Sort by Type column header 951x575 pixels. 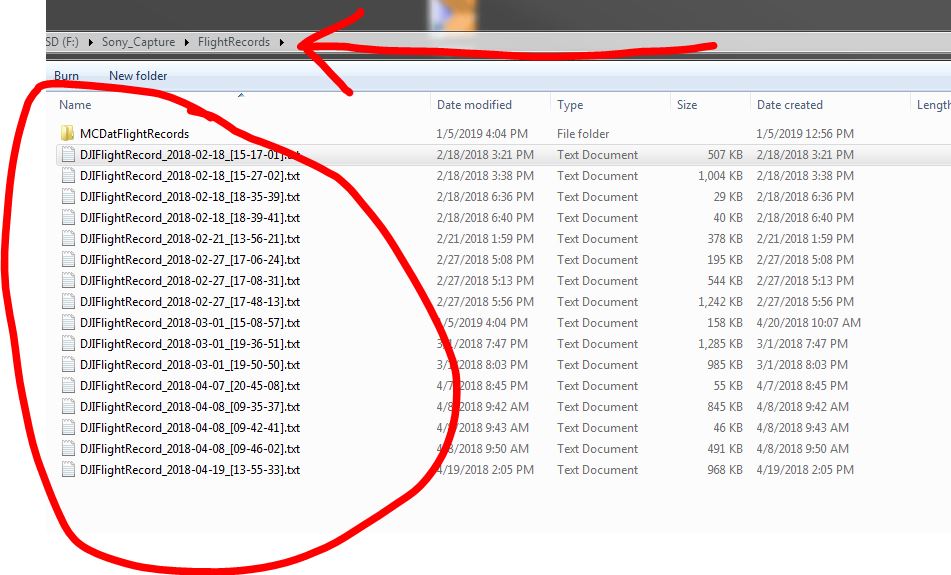tap(570, 104)
